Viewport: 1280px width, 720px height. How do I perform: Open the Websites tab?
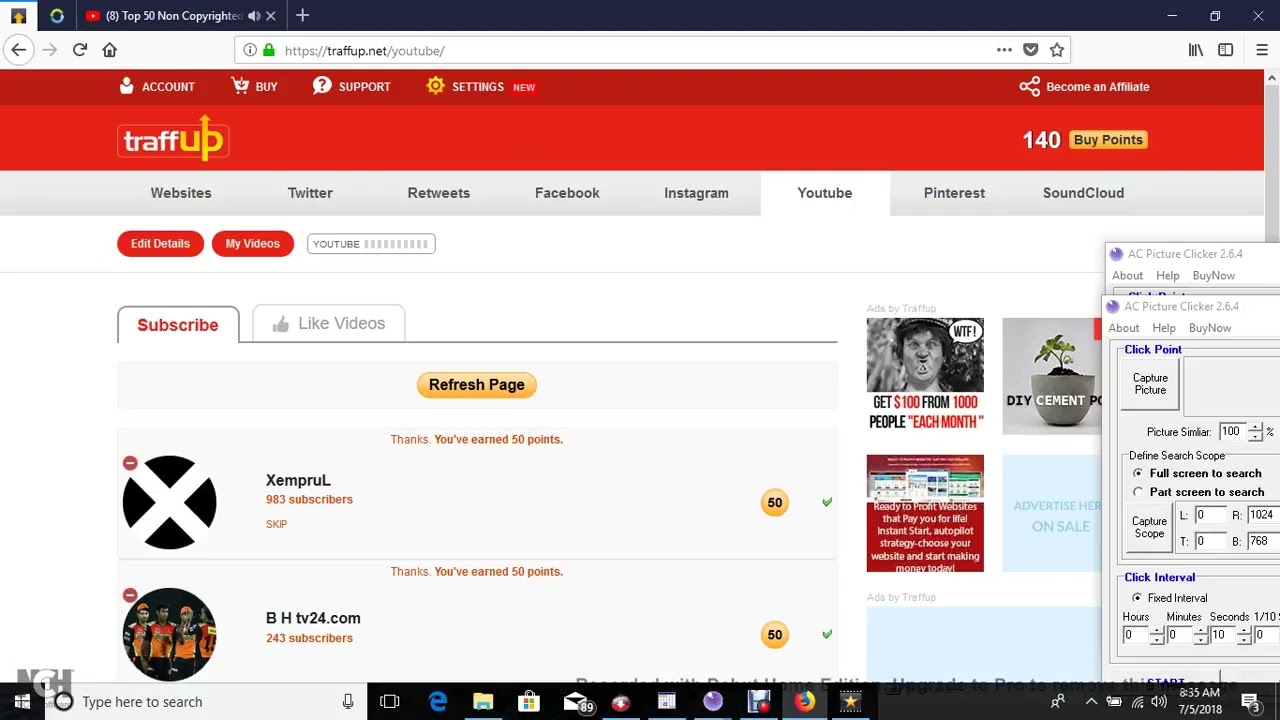(x=181, y=193)
